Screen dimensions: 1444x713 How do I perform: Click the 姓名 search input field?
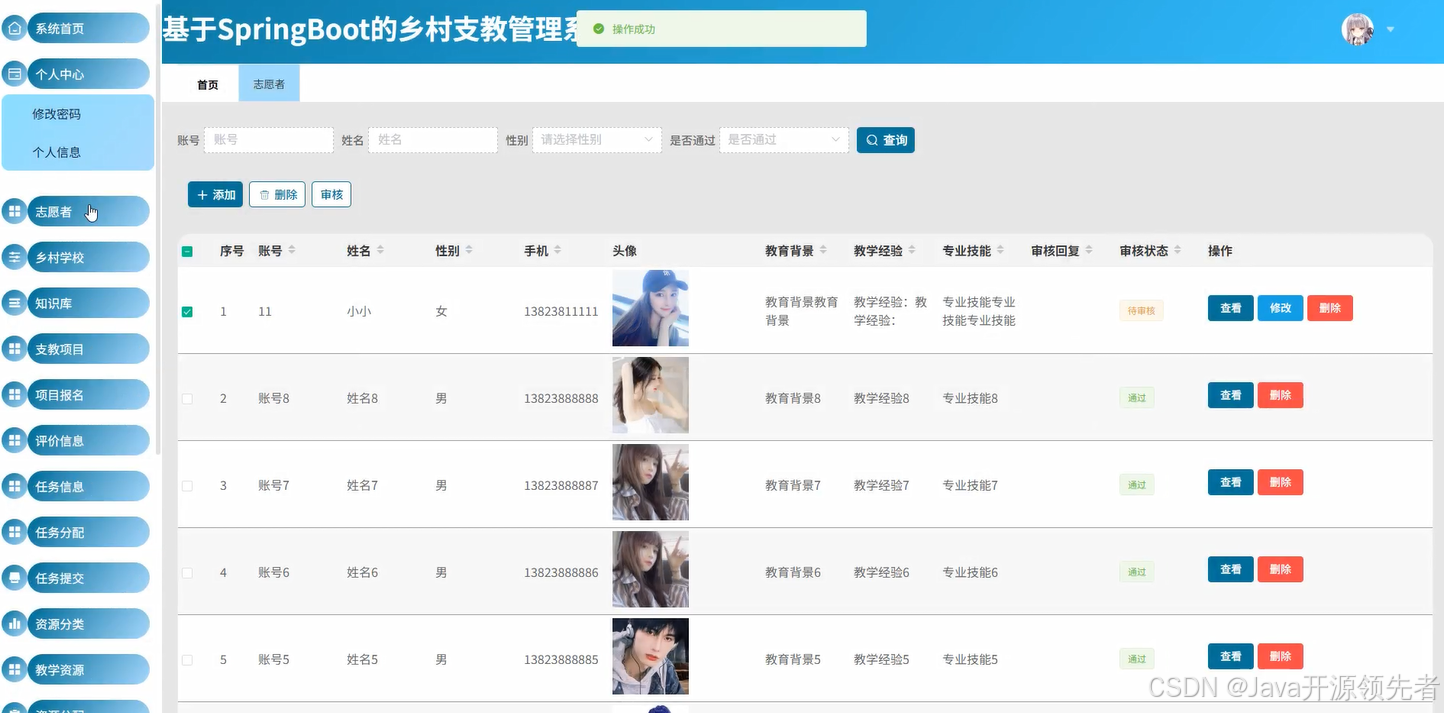pyautogui.click(x=433, y=140)
